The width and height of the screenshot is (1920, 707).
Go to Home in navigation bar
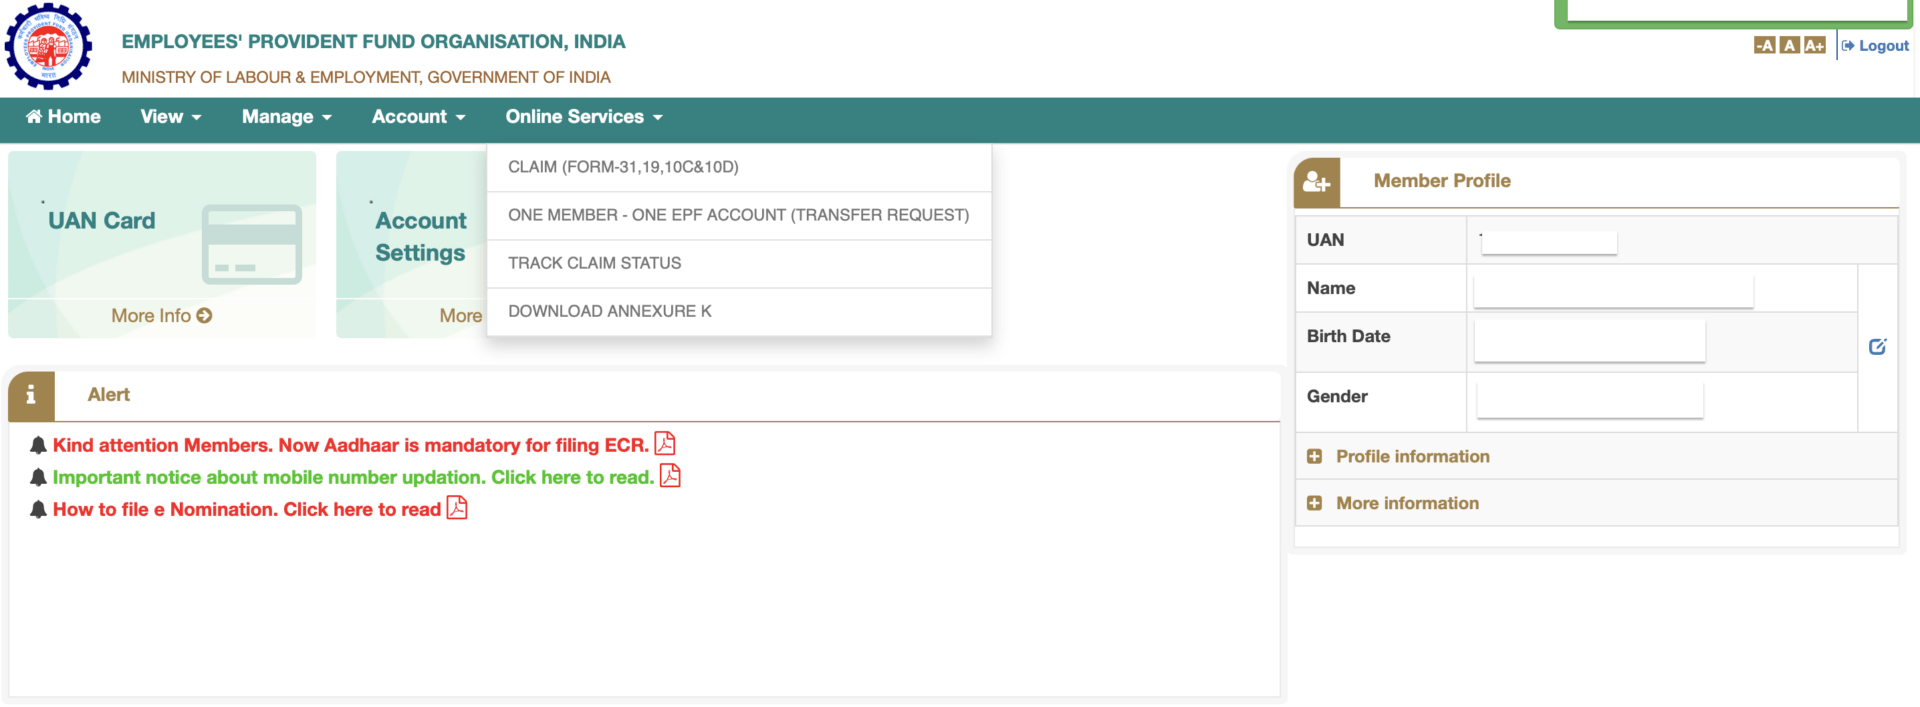tap(63, 117)
